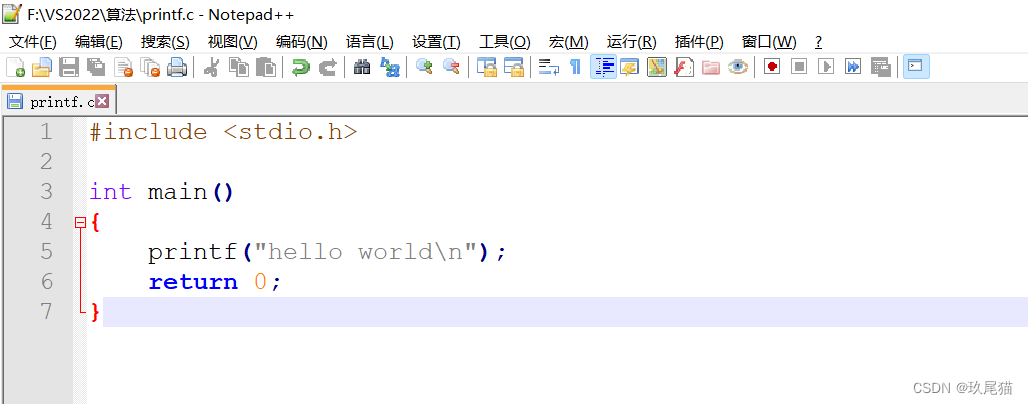
Task: Click the Playback macro triangle icon
Action: tap(826, 67)
